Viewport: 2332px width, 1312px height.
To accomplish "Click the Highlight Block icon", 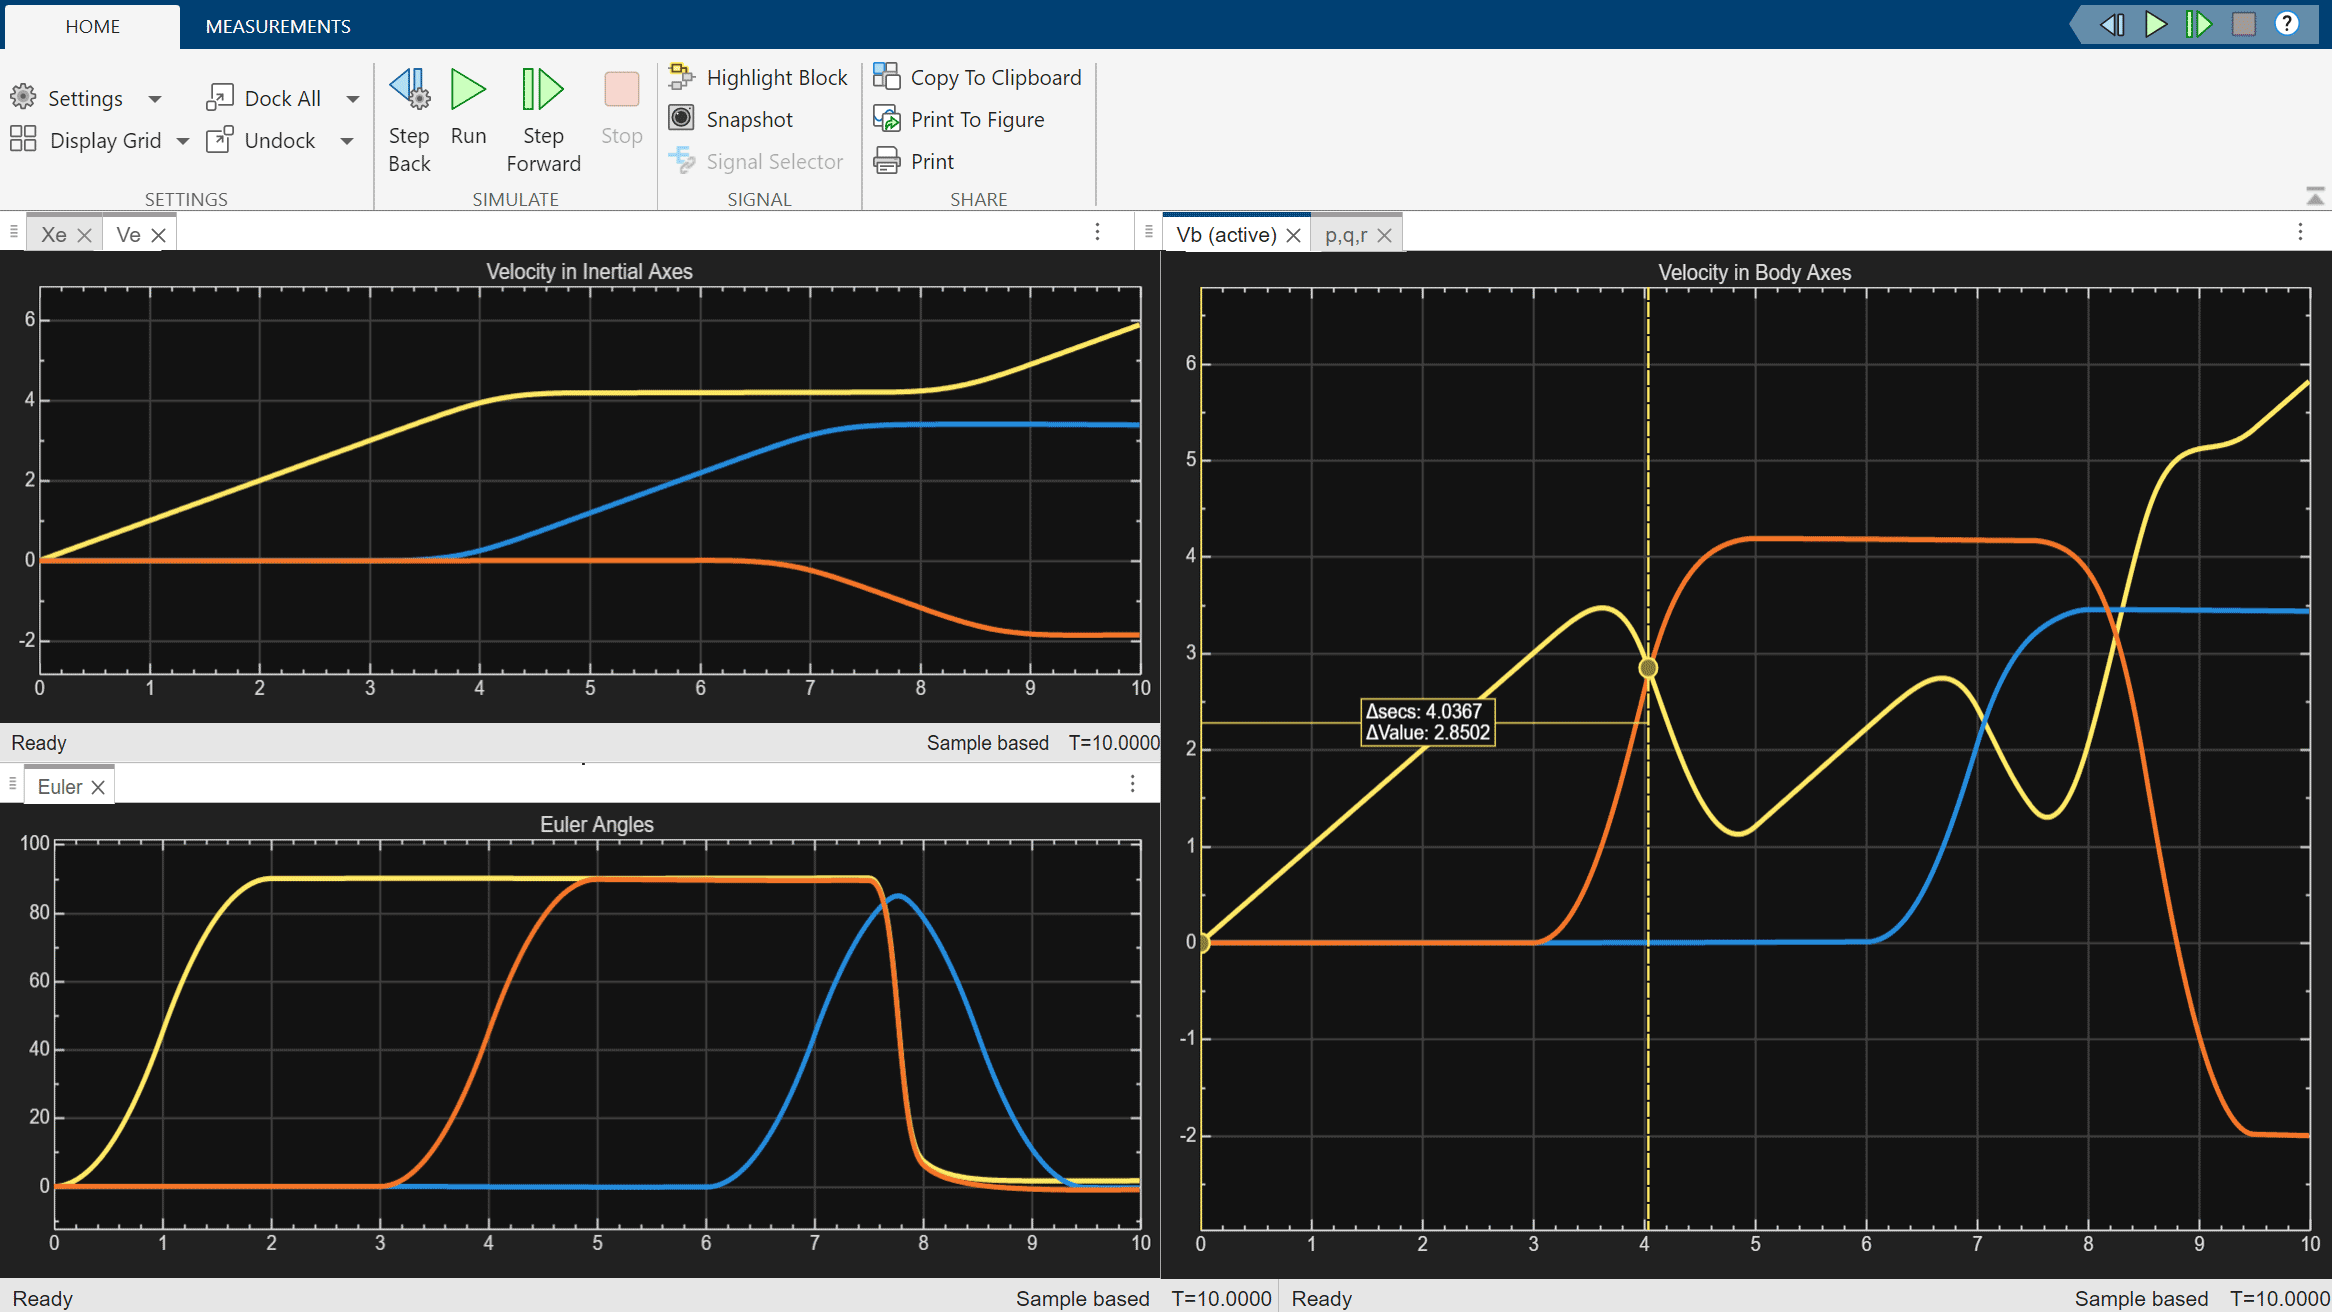I will tap(682, 77).
